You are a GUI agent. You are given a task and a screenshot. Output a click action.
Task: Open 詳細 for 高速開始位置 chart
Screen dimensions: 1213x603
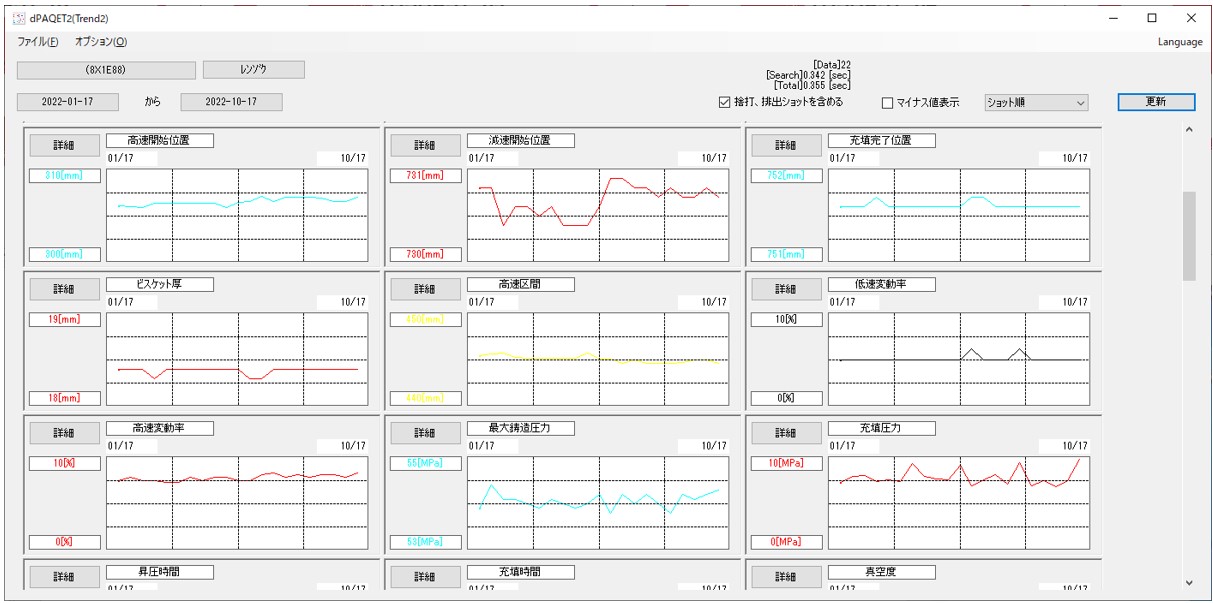(x=64, y=145)
